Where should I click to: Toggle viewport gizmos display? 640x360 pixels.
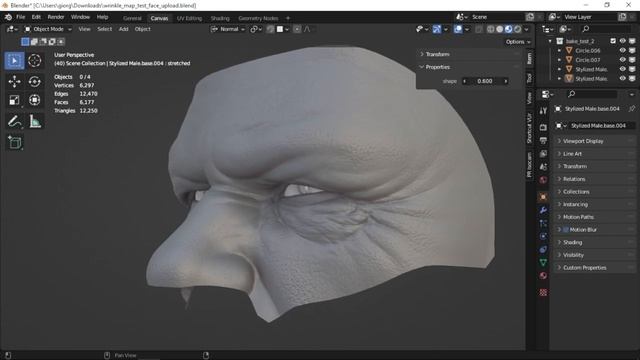[437, 29]
